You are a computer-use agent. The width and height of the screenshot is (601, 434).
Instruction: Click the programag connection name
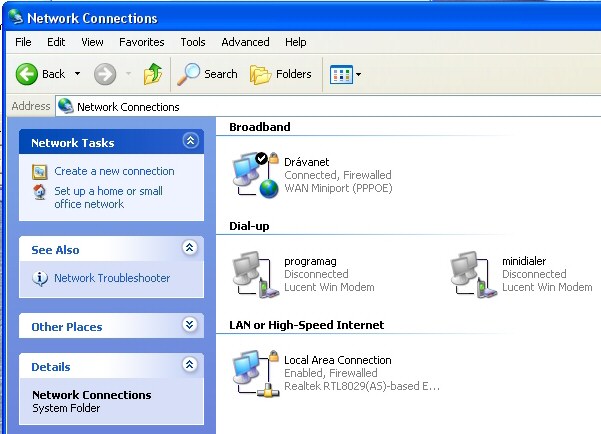[x=310, y=261]
